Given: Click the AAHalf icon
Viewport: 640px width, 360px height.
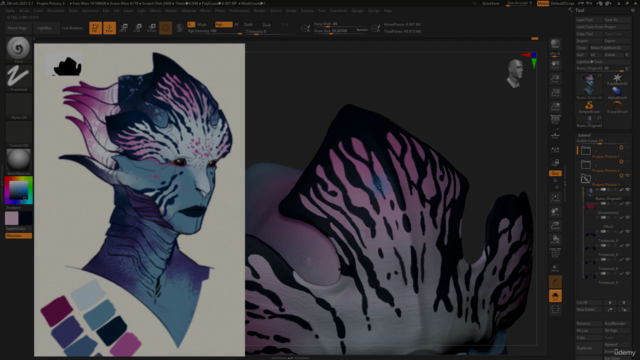Looking at the screenshot, I should [555, 107].
